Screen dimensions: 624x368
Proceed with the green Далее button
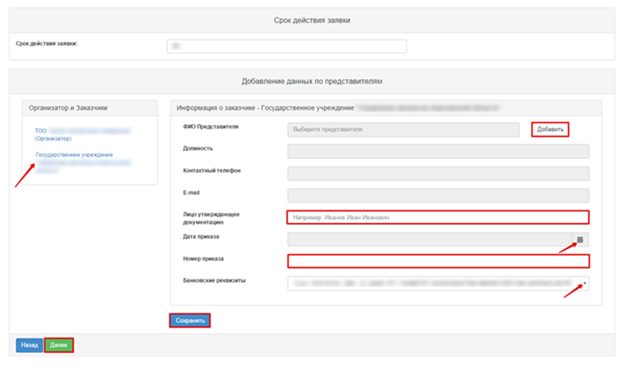58,345
